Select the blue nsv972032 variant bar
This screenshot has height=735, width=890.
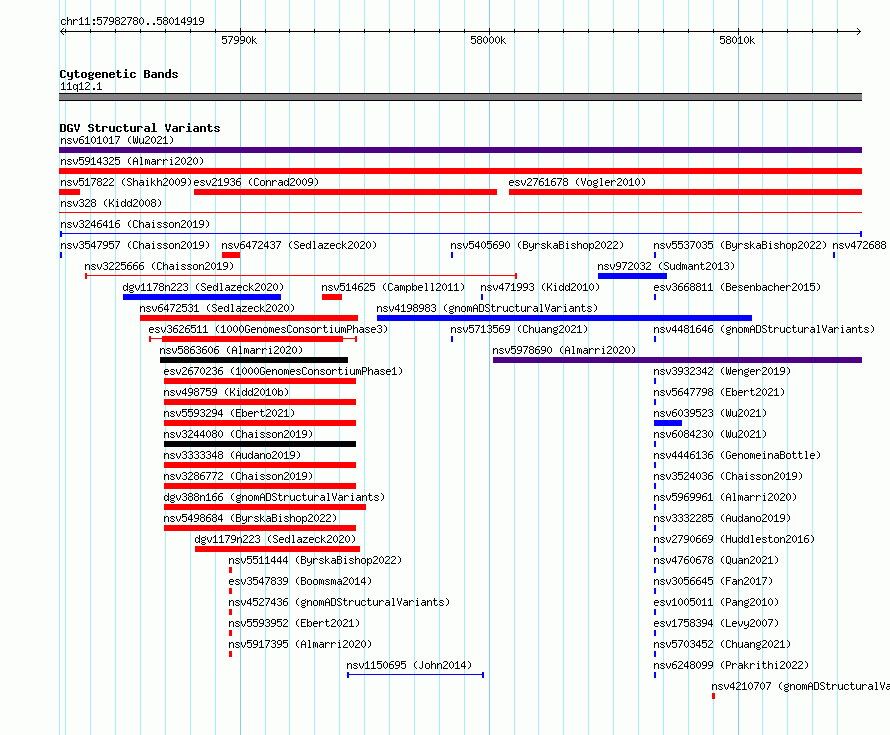(x=632, y=276)
